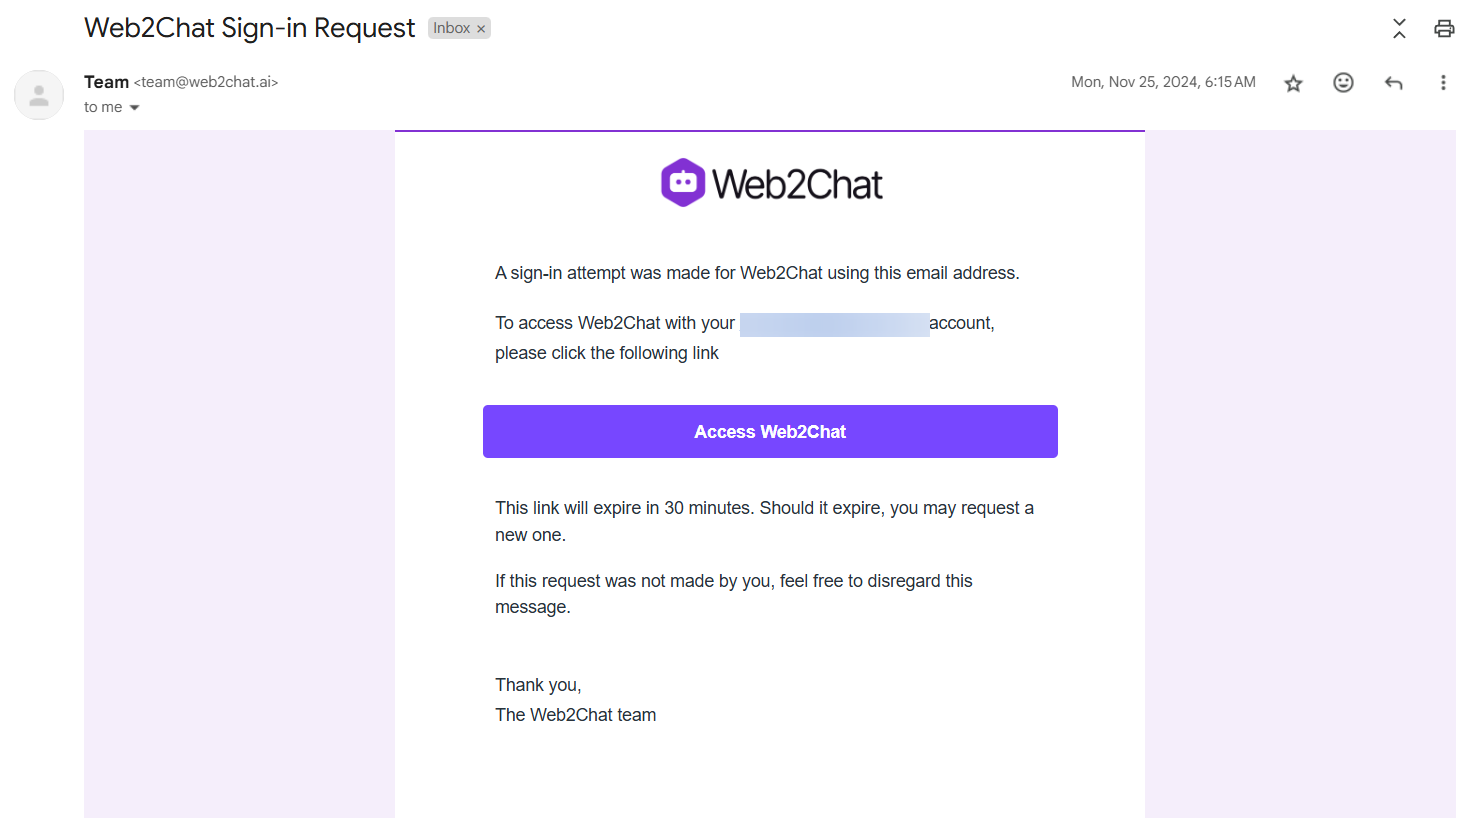The image size is (1469, 830).
Task: Click the team@web2chat.ai sender address
Action: click(x=206, y=82)
